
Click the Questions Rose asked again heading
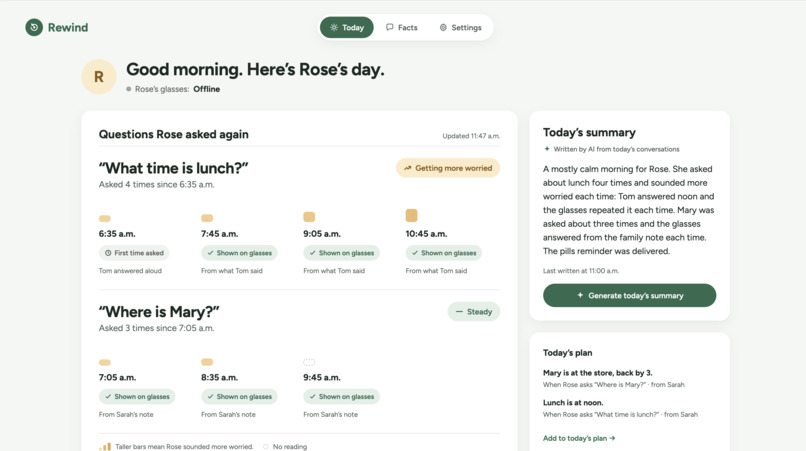click(x=174, y=134)
